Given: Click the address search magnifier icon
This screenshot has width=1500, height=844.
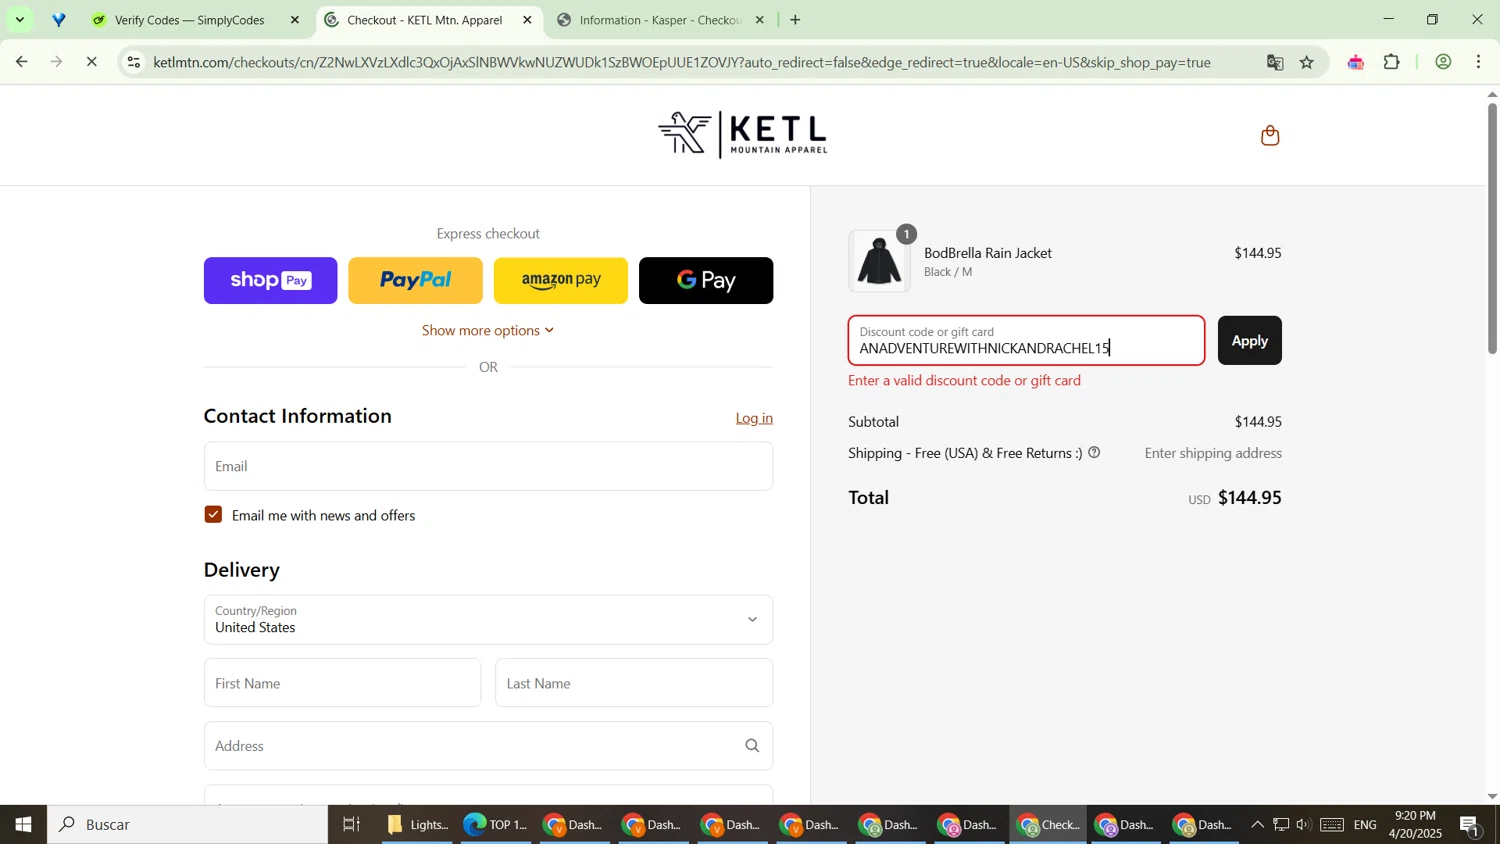Looking at the screenshot, I should [x=752, y=746].
